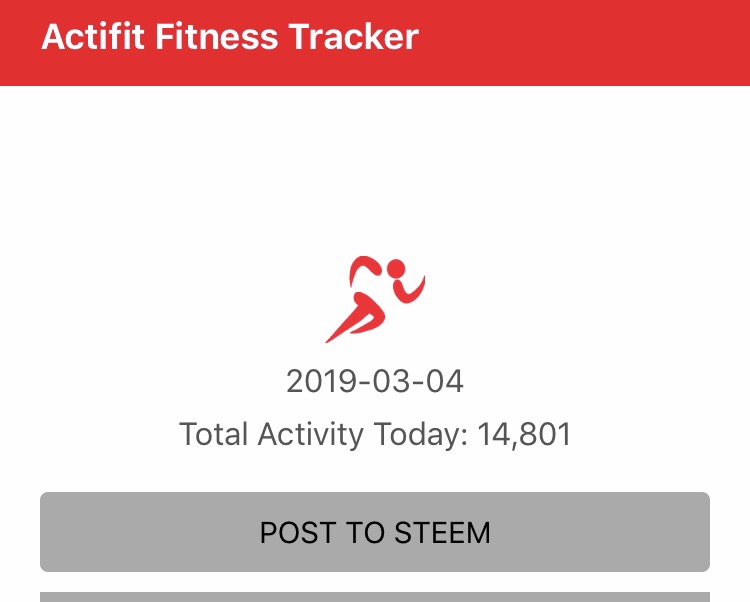This screenshot has height=602, width=750.
Task: Click the partially visible gray button below POST TO STEEM
Action: click(375, 597)
